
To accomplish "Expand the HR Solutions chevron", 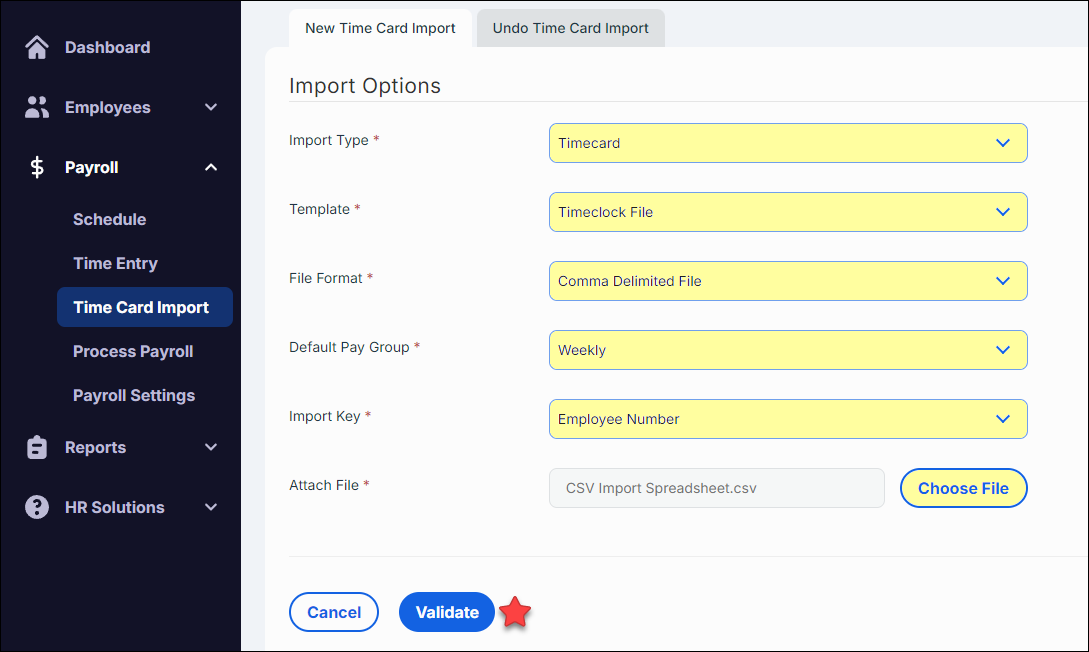I will (211, 508).
